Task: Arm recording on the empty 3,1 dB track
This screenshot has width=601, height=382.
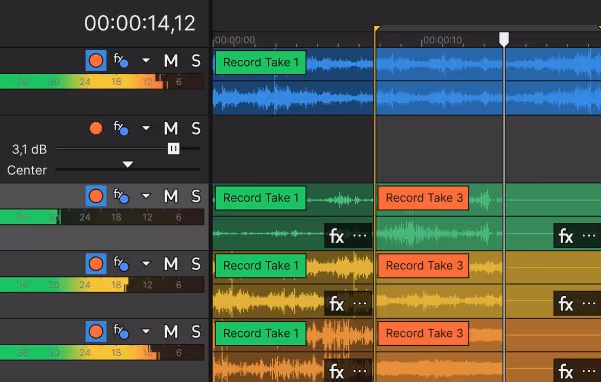Action: click(x=96, y=128)
